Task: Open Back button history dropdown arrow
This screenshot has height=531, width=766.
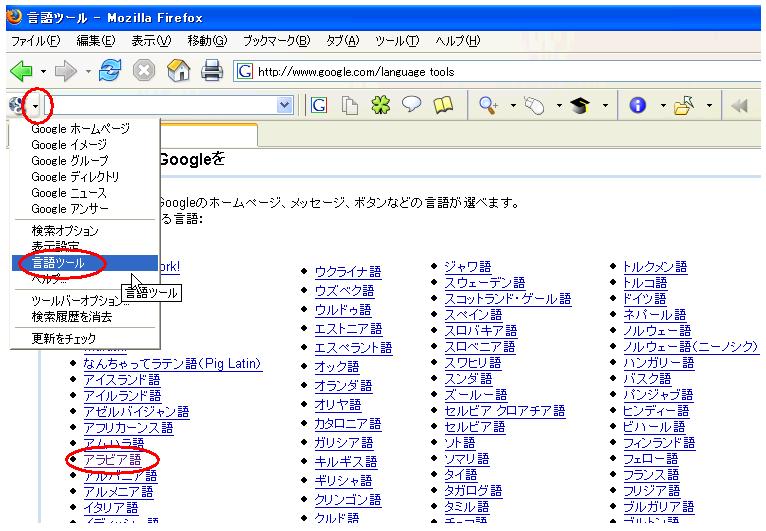Action: pos(43,72)
